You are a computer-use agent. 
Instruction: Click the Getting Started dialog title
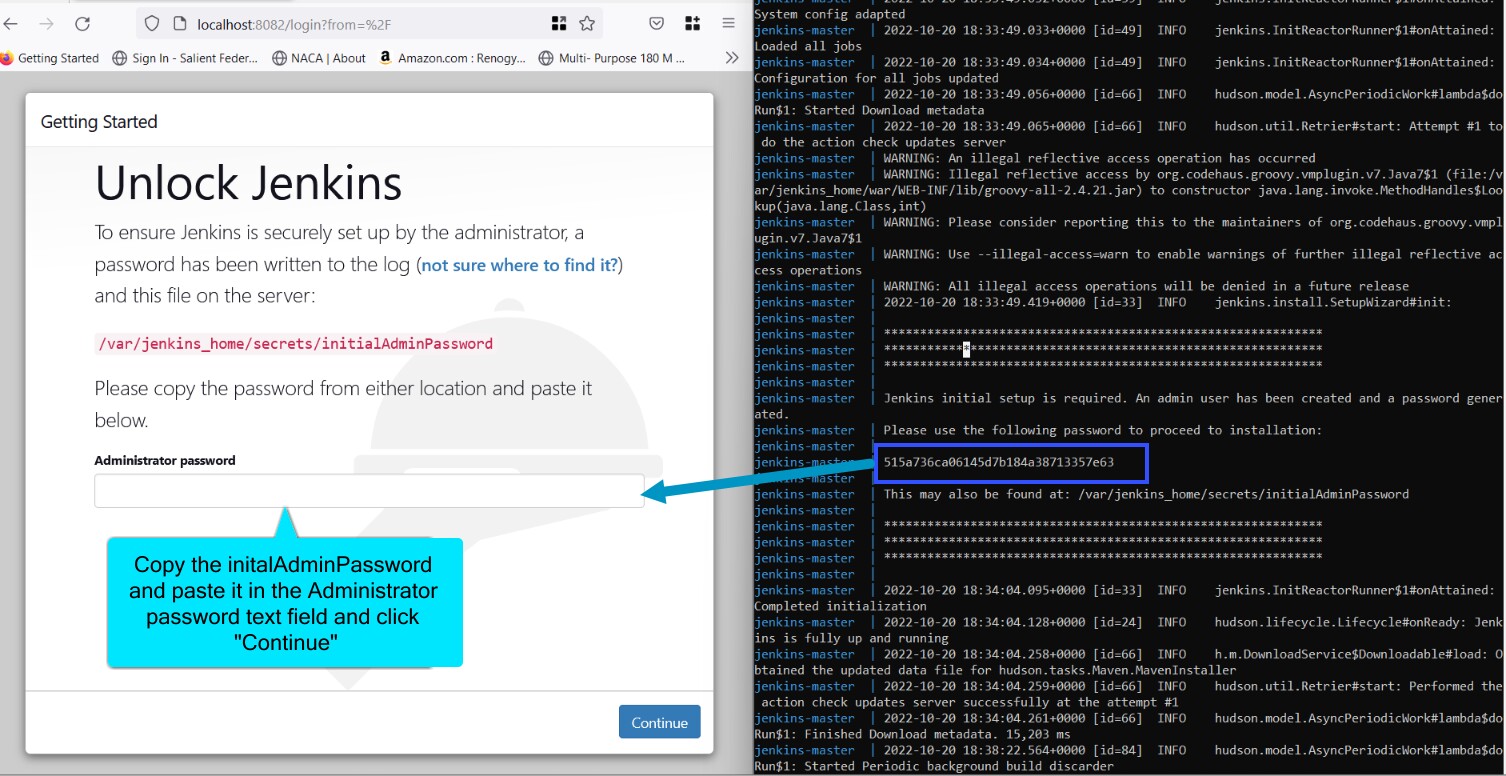(99, 122)
